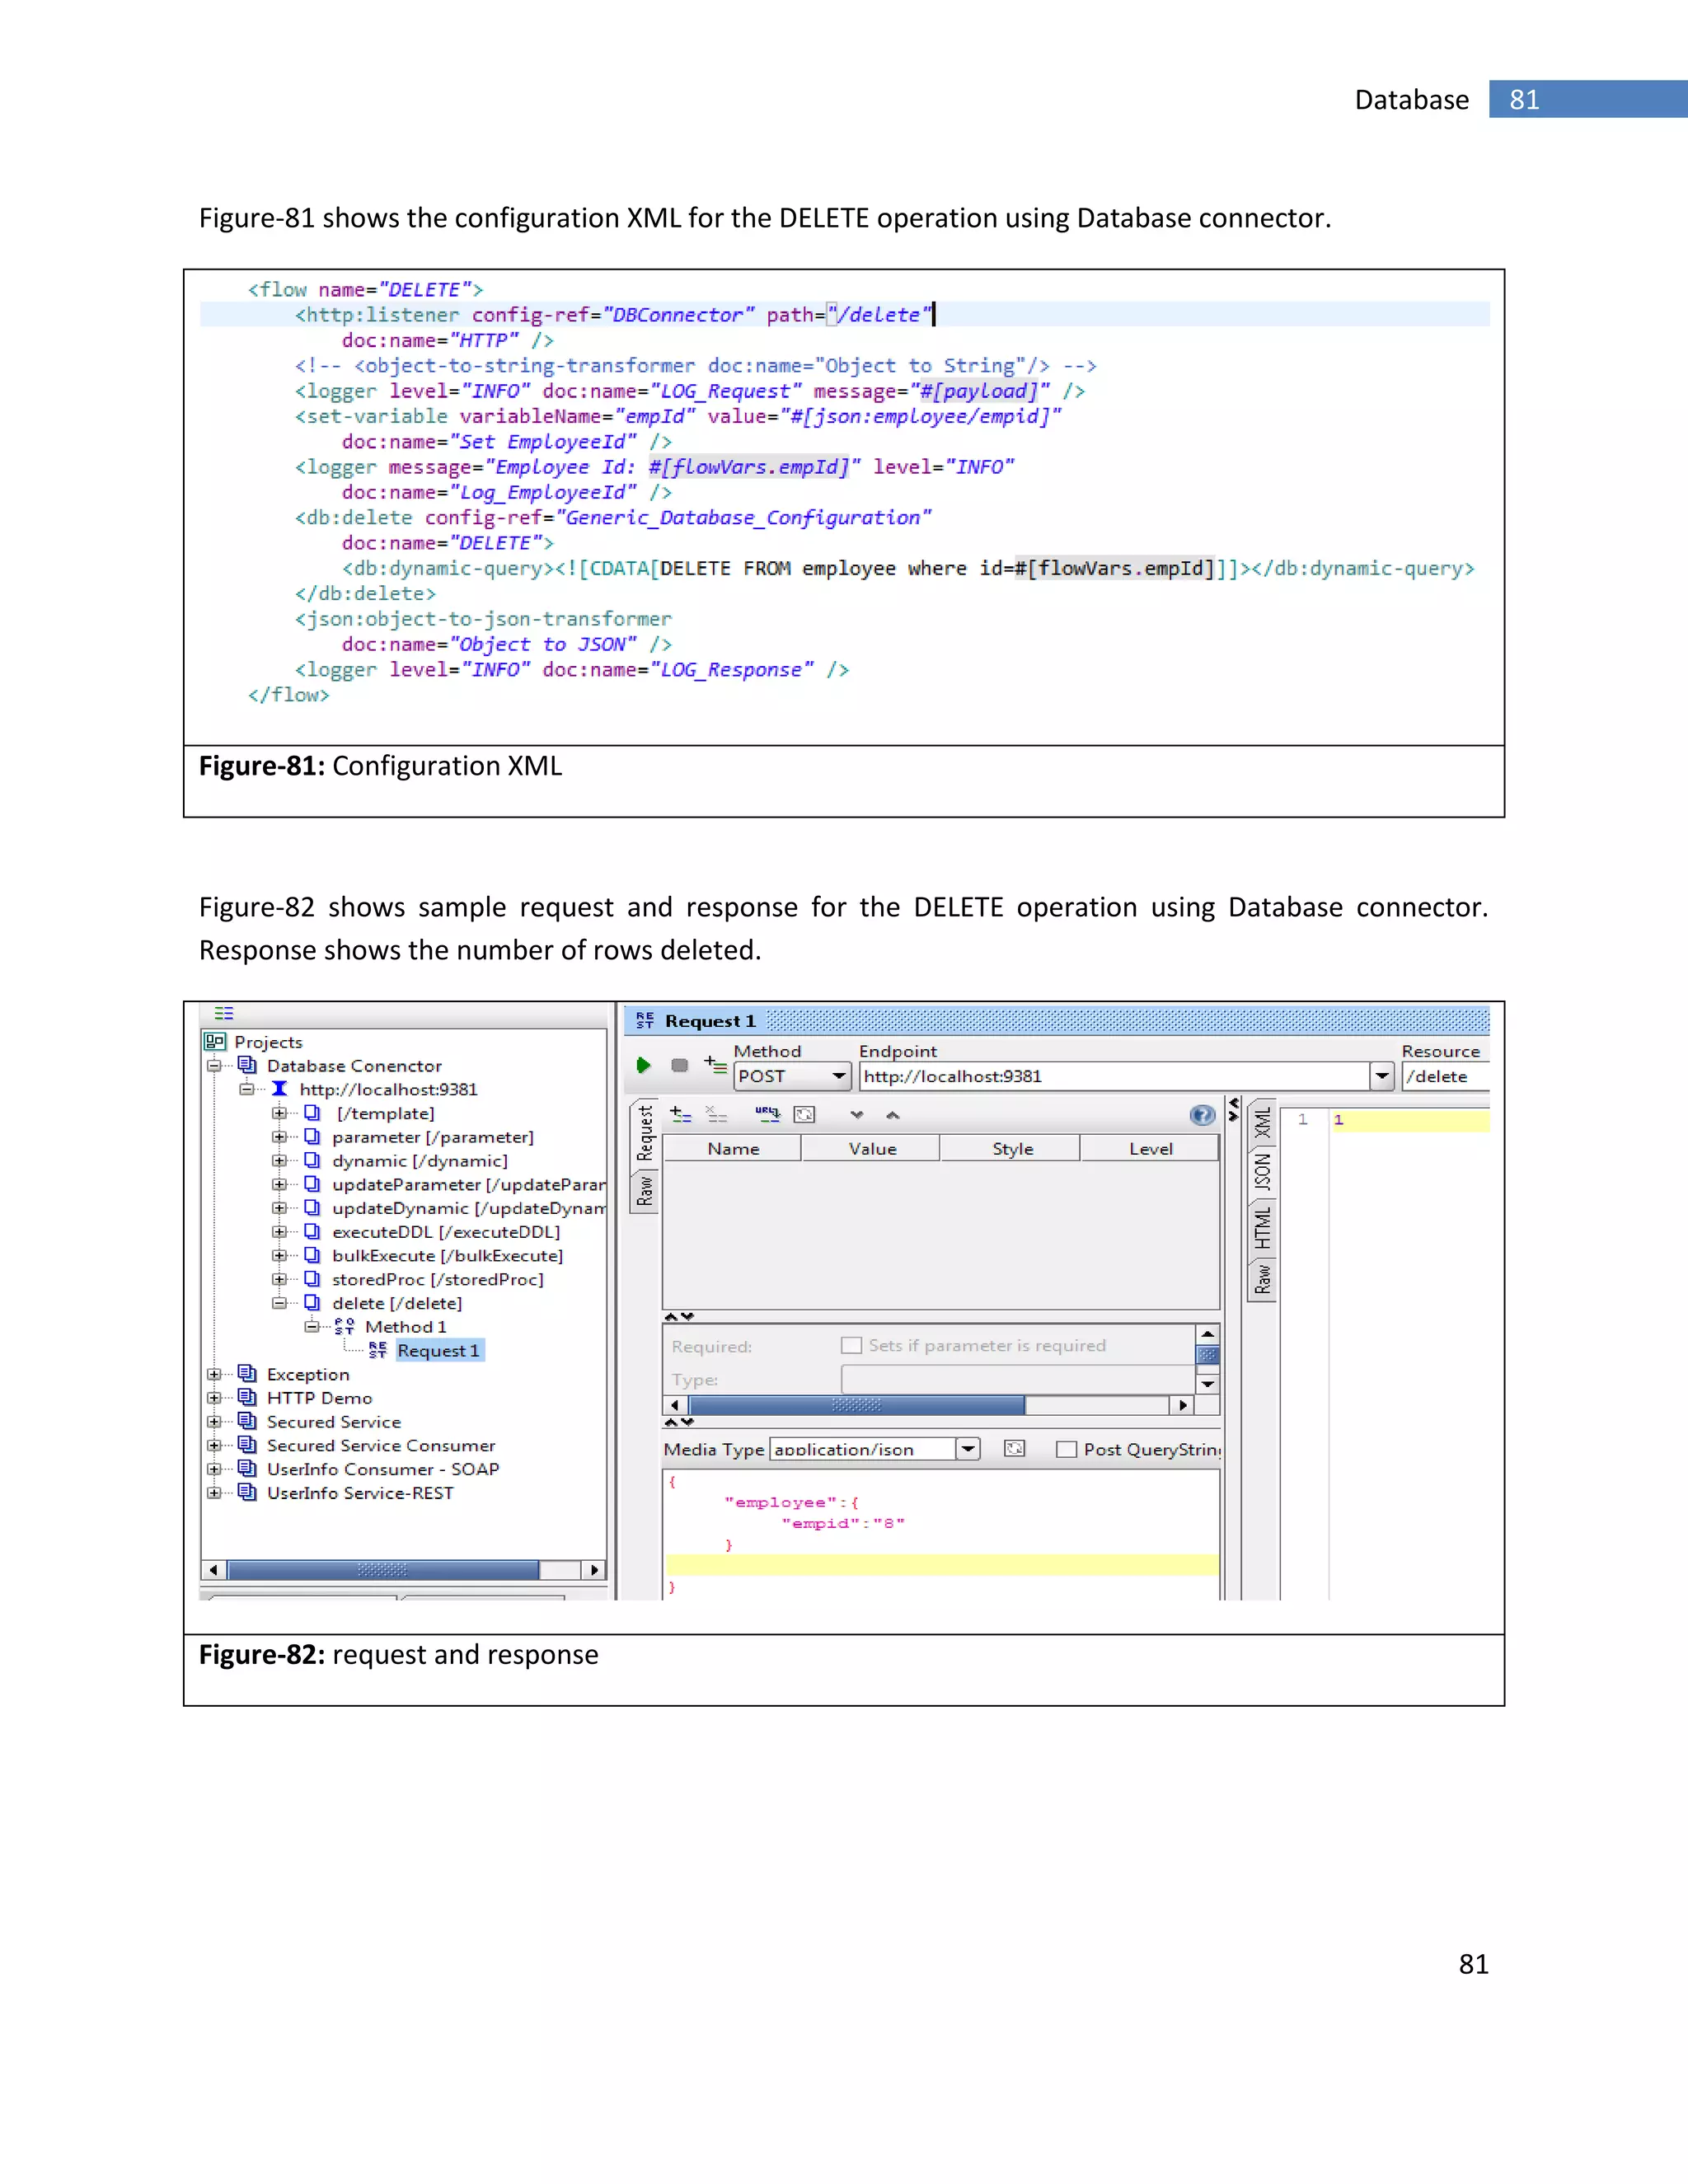The width and height of the screenshot is (1688, 2184).
Task: Open the JSON response tab
Action: pos(1263,1172)
